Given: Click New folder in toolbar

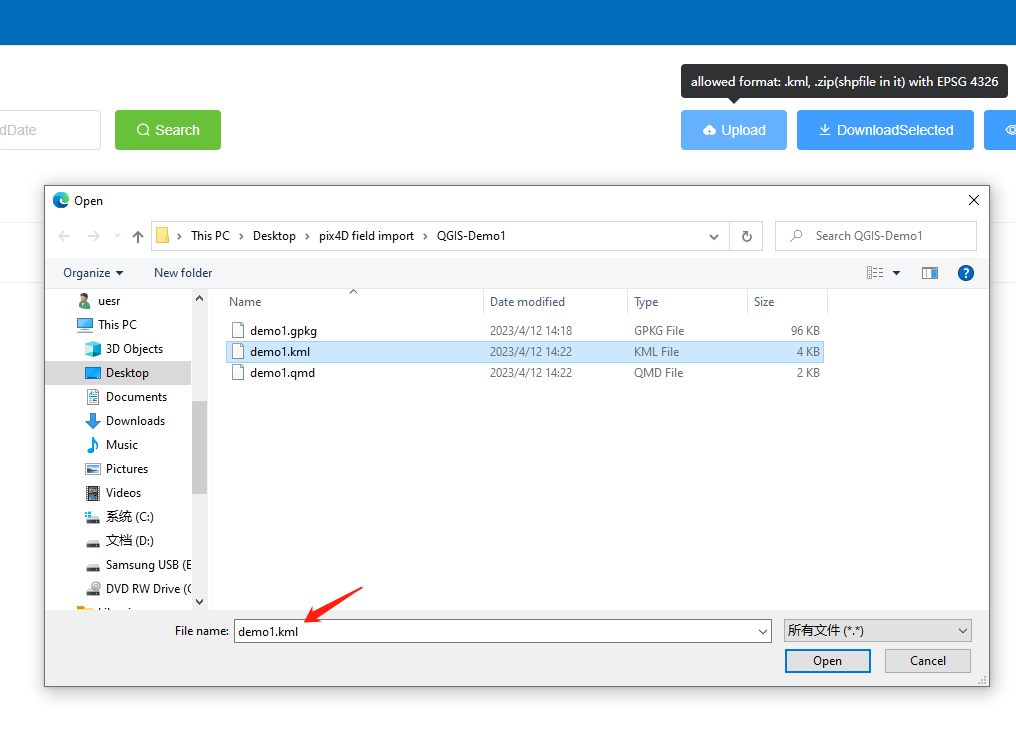Looking at the screenshot, I should (x=183, y=273).
